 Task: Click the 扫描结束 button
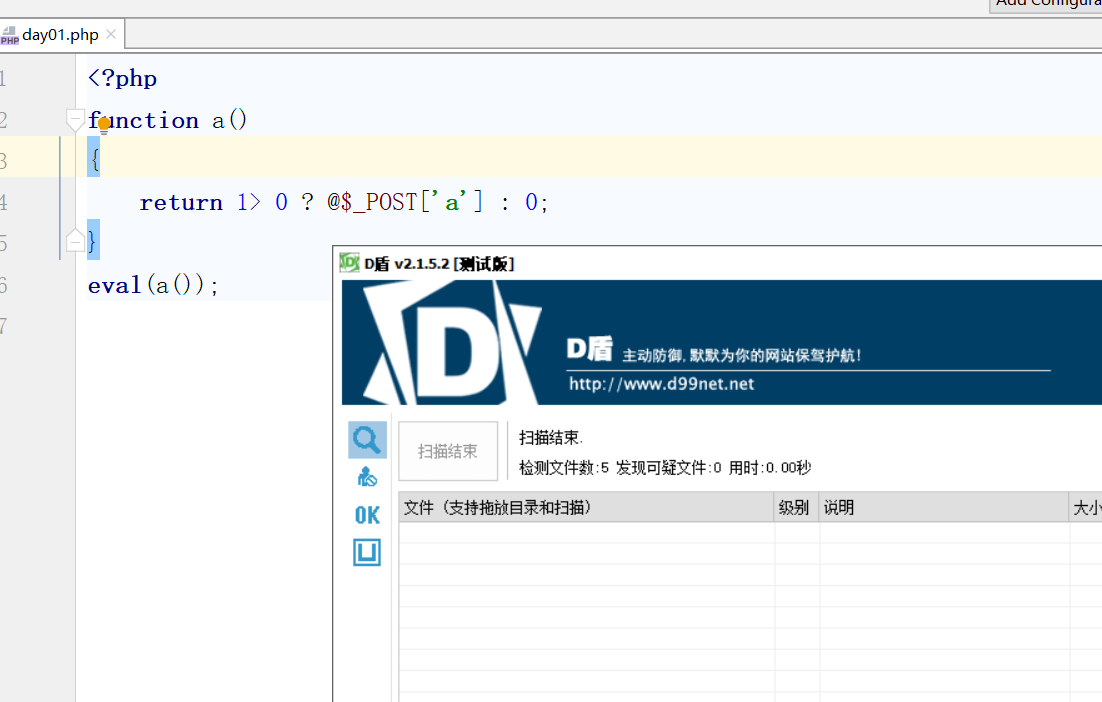tap(448, 451)
